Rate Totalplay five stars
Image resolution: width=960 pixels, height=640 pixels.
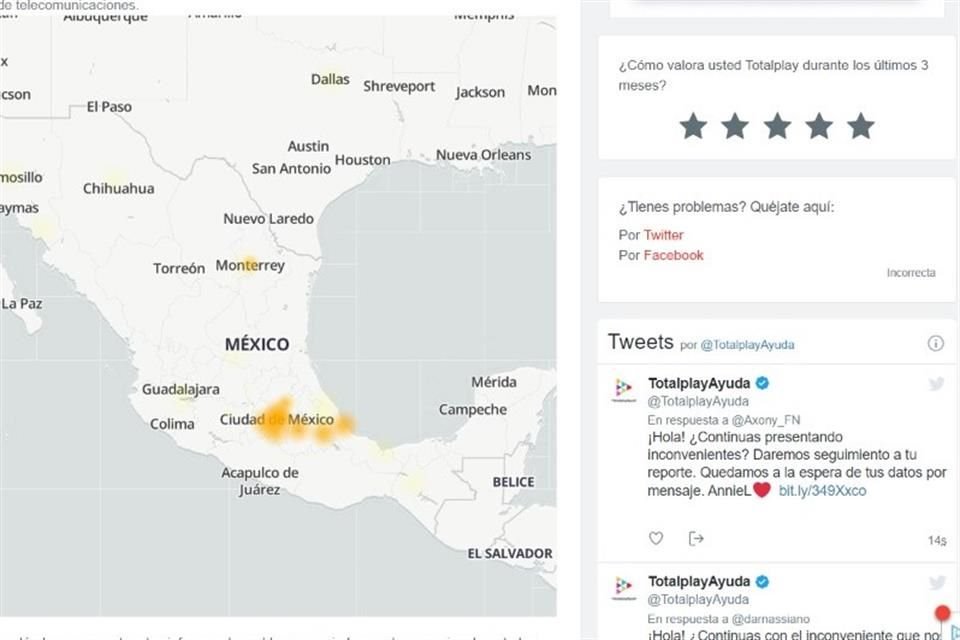click(x=860, y=126)
